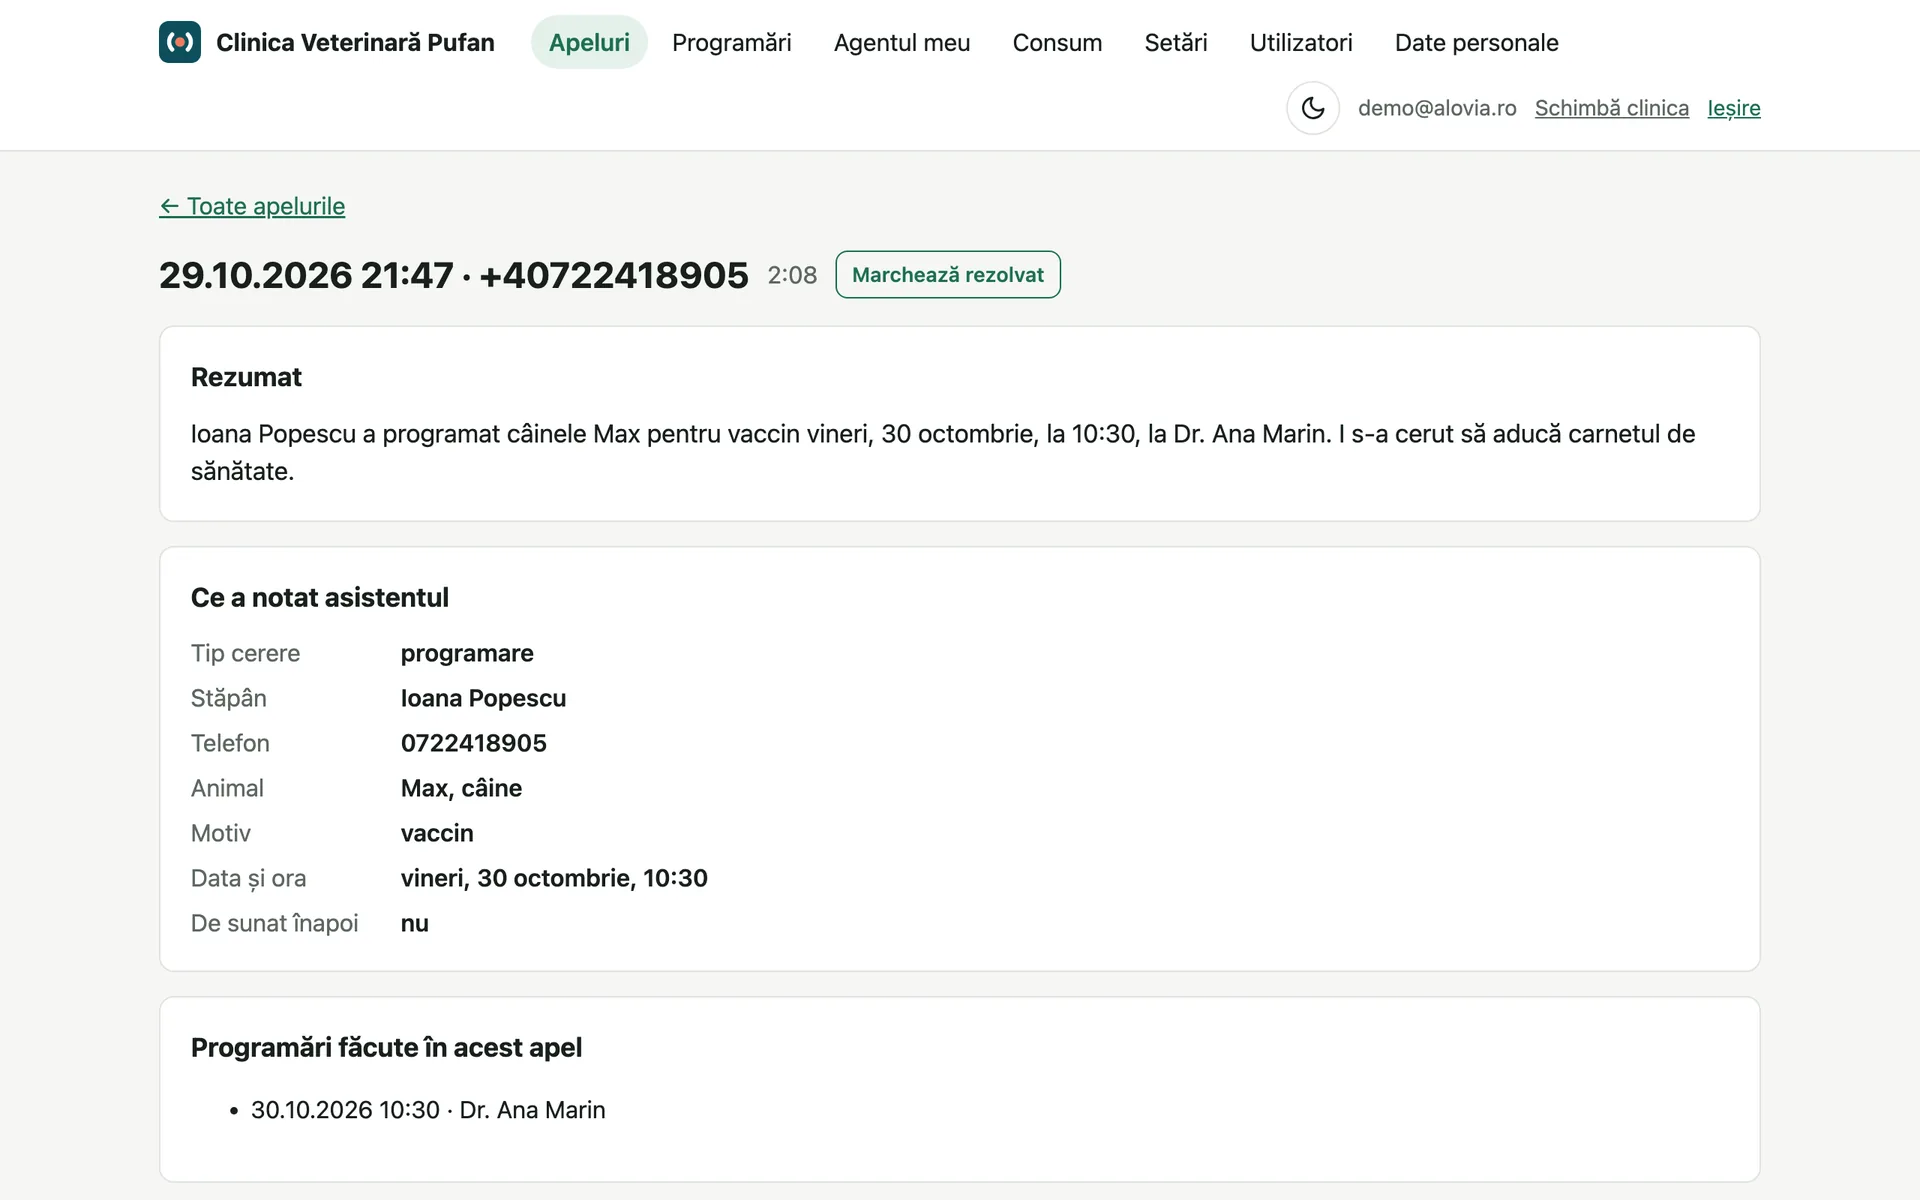Viewport: 1920px width, 1200px height.
Task: Click the De sunat înapoi label
Action: click(x=275, y=923)
